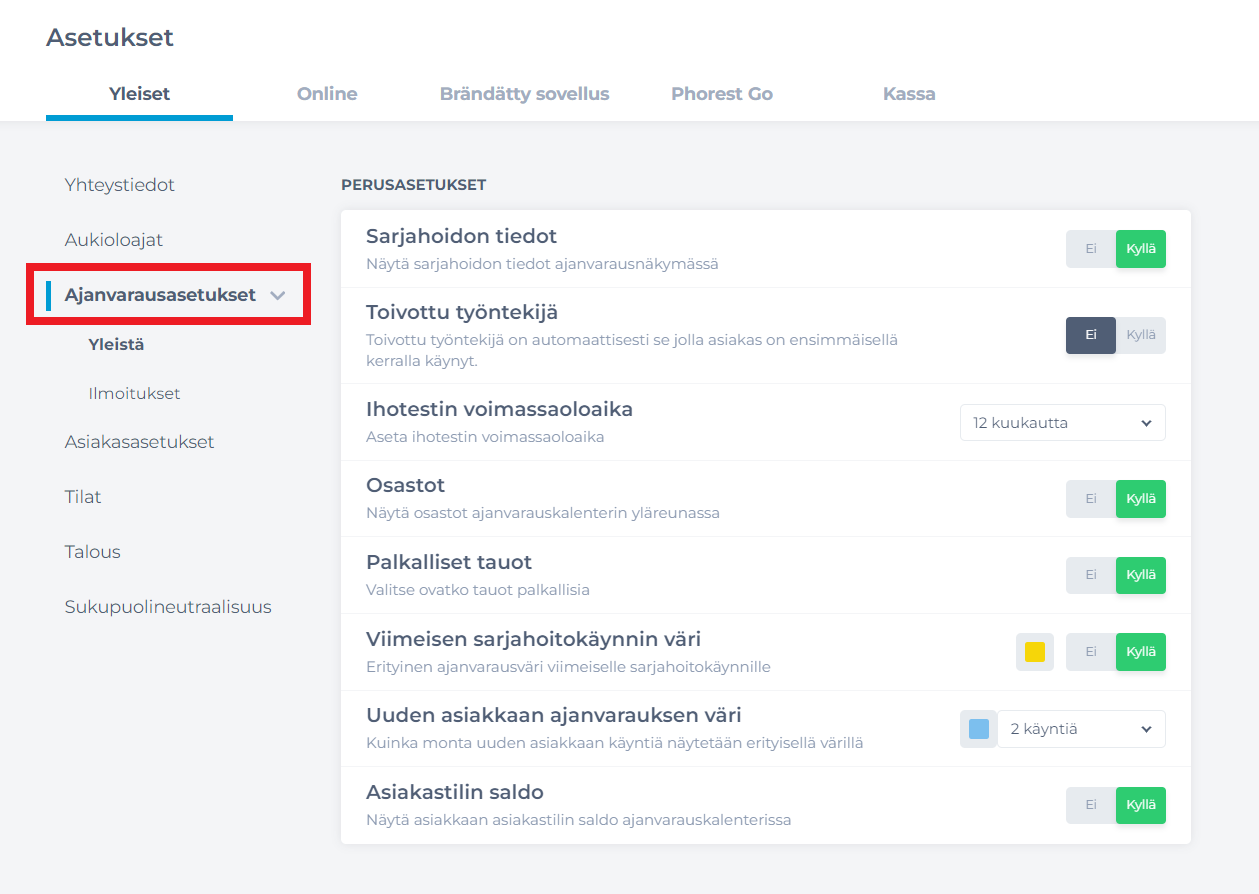Set Palkalliset tauot to Ei
1259x894 pixels.
[x=1091, y=575]
